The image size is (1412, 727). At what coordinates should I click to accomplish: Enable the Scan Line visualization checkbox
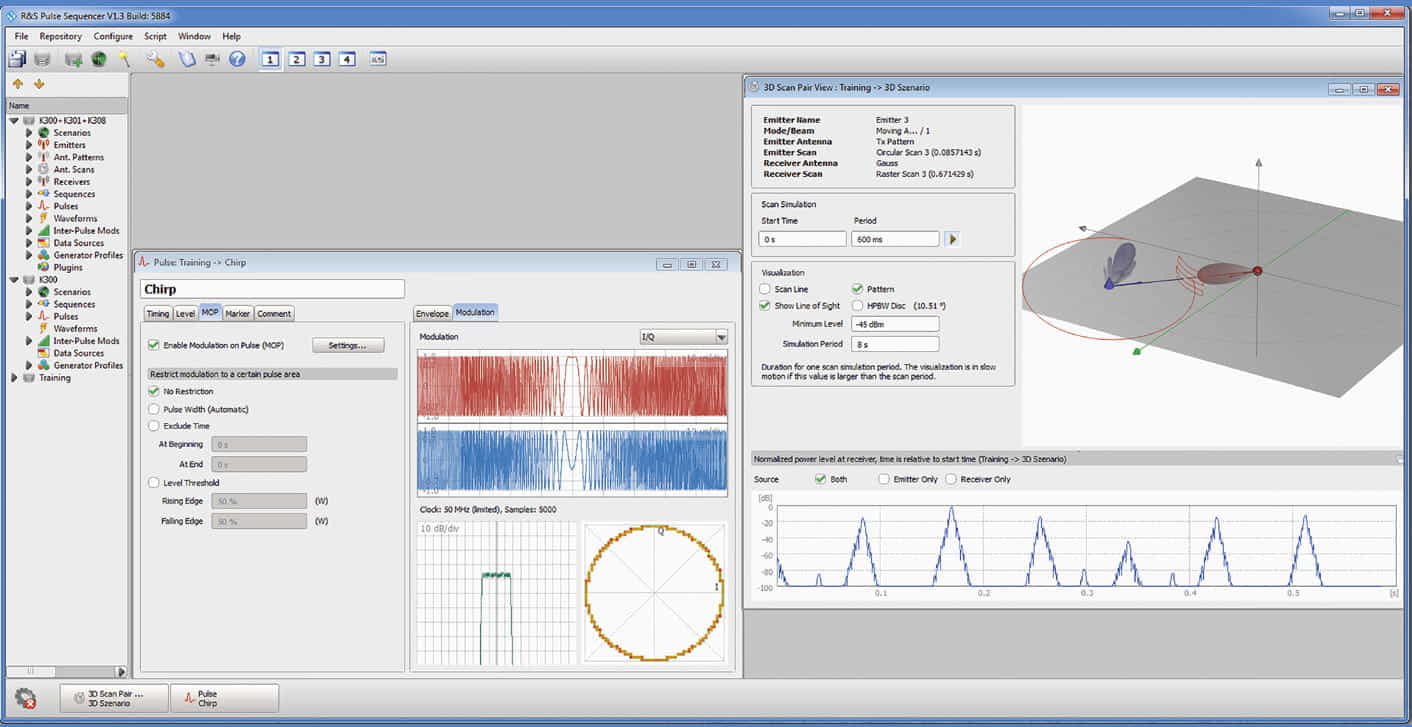[x=765, y=289]
